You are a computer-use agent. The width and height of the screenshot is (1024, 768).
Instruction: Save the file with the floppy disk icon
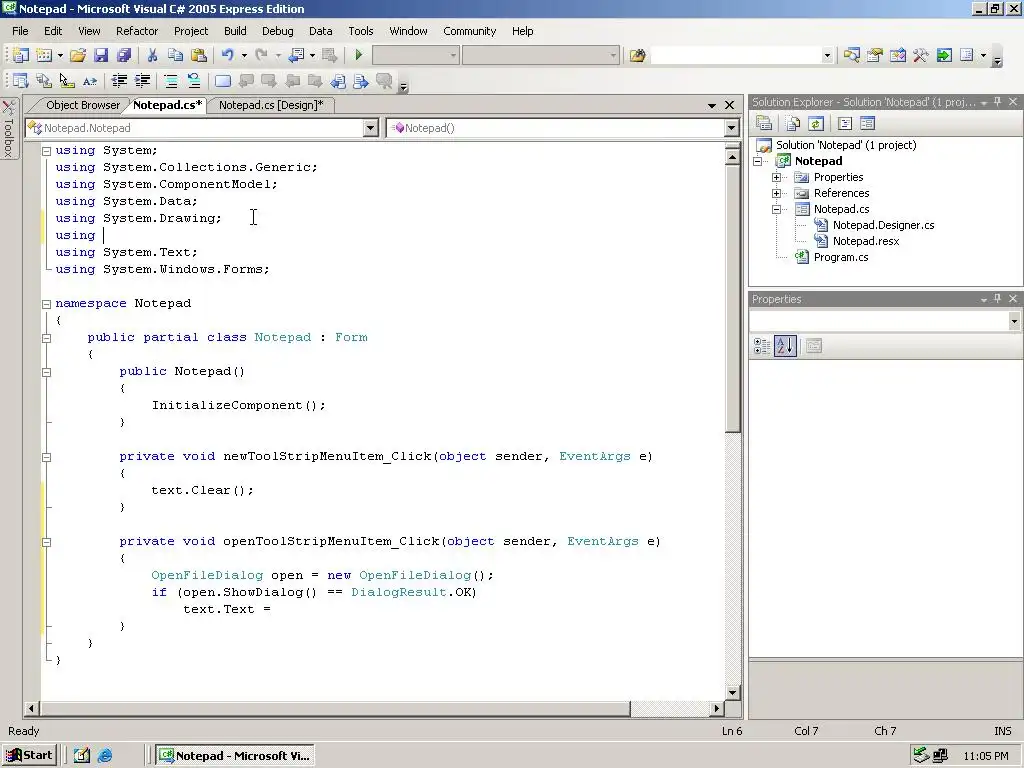[x=101, y=56]
